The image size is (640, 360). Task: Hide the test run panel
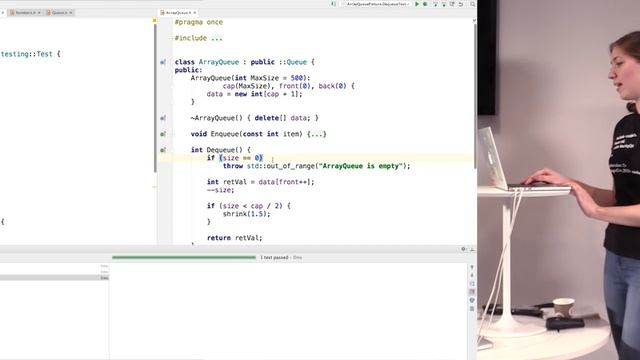(x=472, y=249)
